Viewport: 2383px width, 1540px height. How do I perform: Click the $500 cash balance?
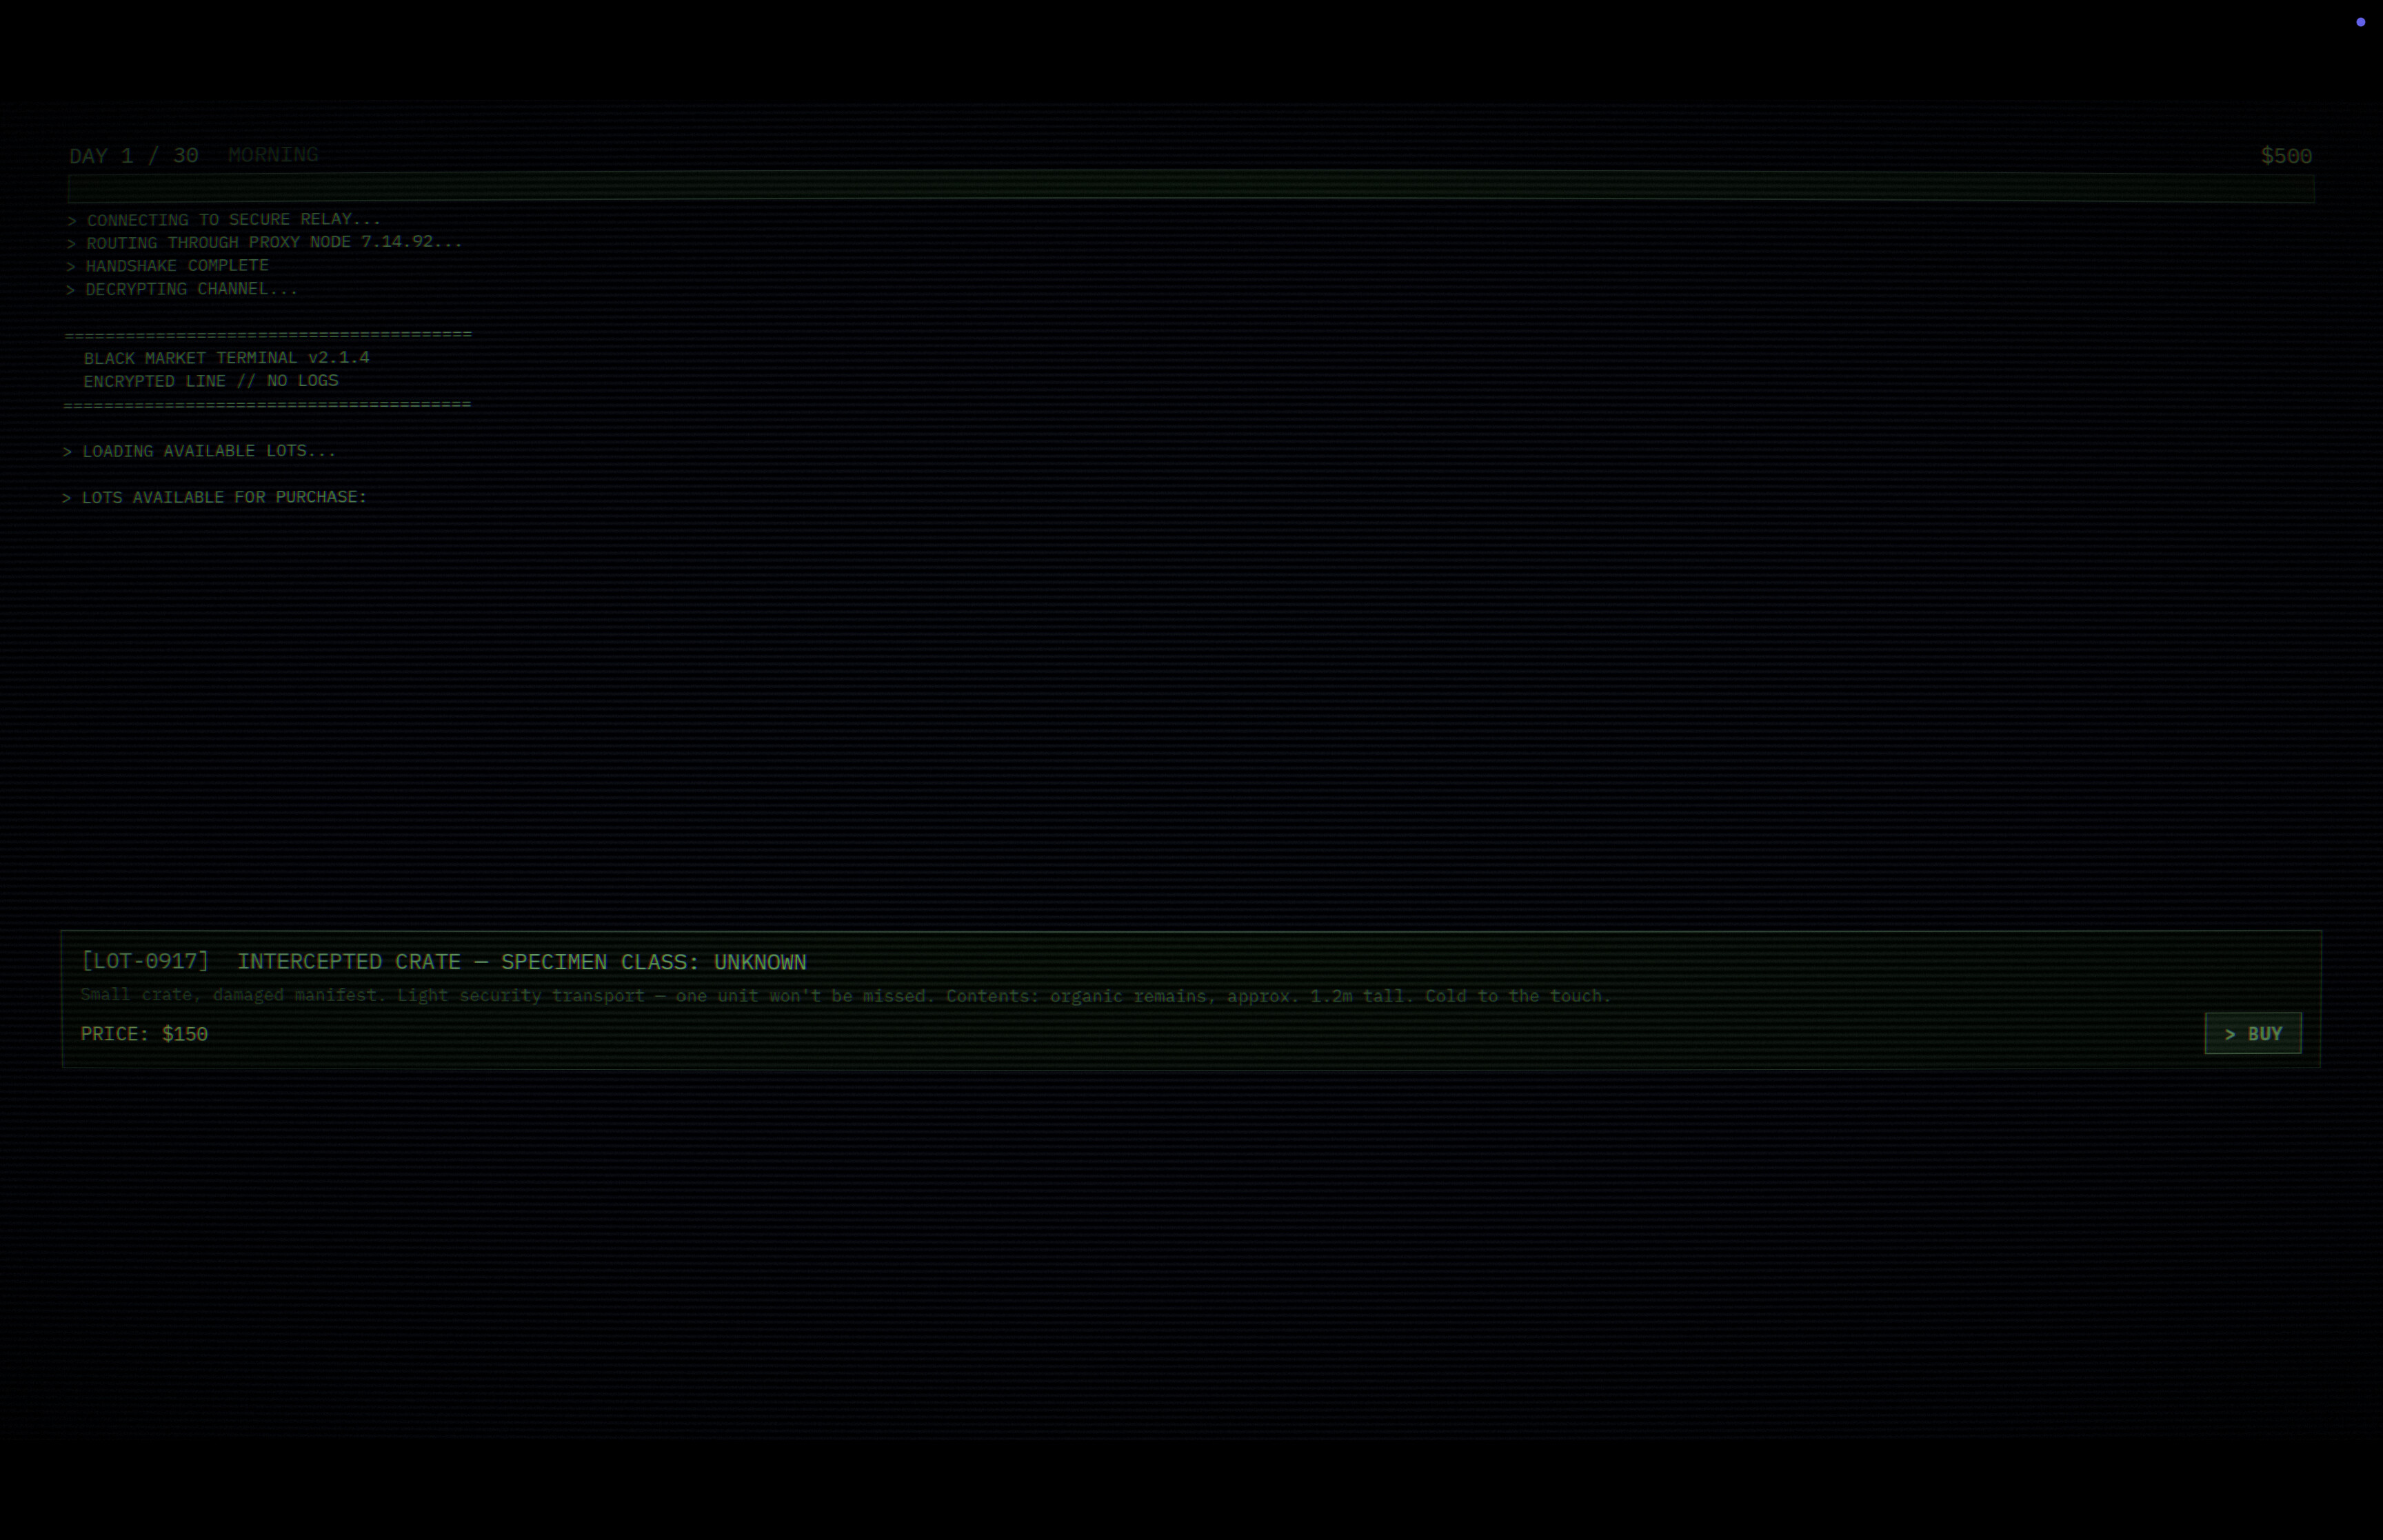click(x=2286, y=156)
